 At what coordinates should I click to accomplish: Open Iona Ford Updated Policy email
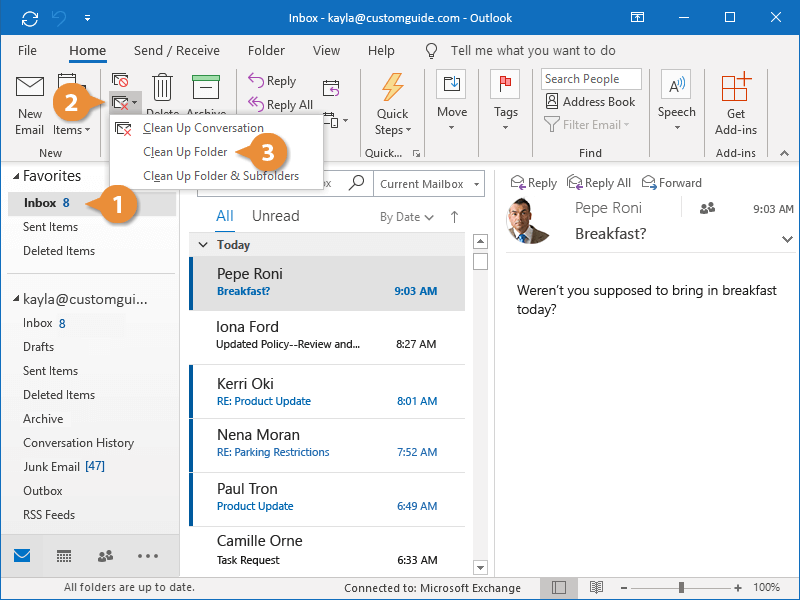[x=327, y=335]
